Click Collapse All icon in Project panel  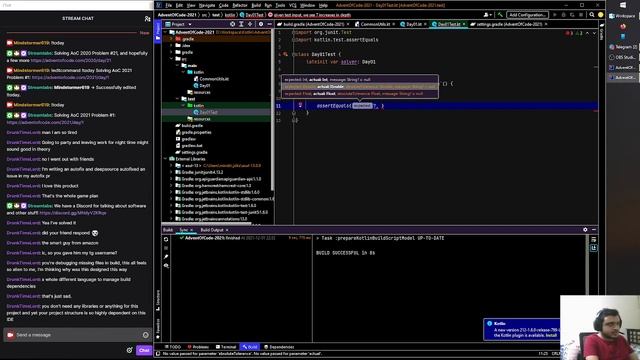pyautogui.click(x=250, y=24)
